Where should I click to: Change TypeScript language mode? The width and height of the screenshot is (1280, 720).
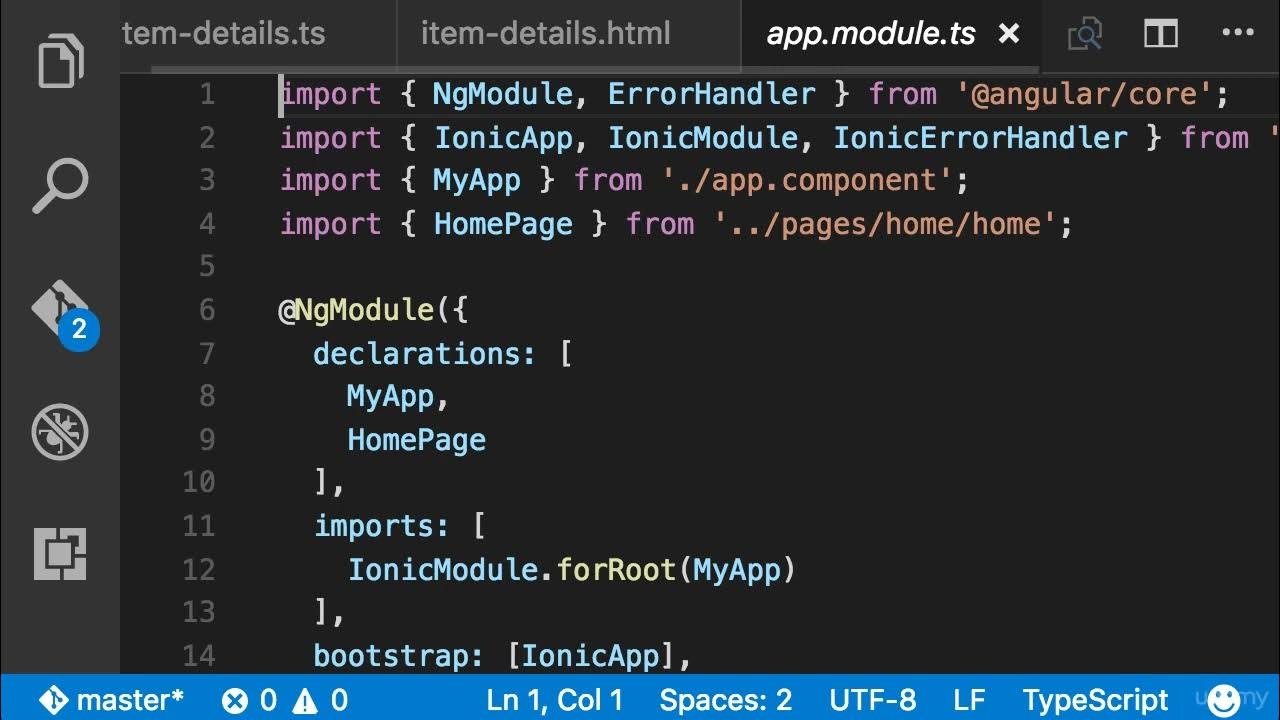(x=1095, y=699)
